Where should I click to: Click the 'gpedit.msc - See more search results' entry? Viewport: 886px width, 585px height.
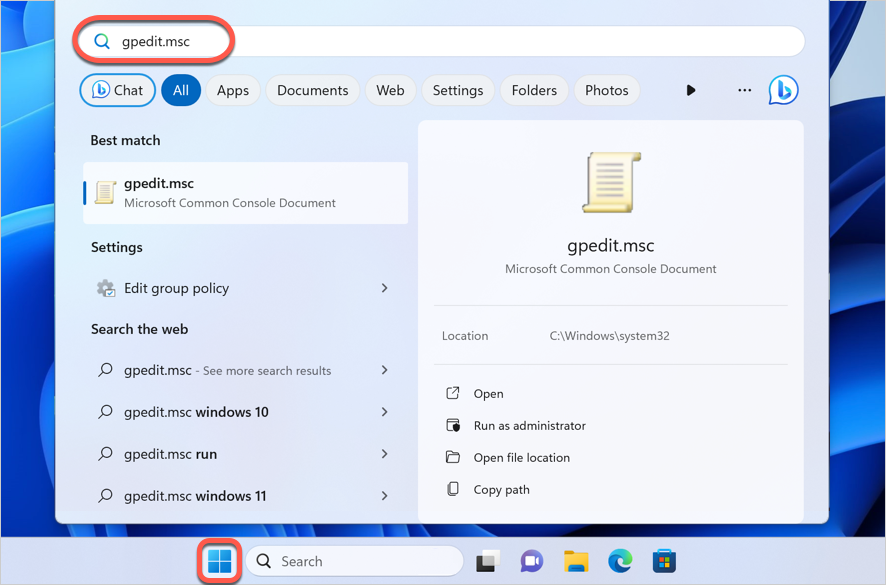tap(245, 370)
